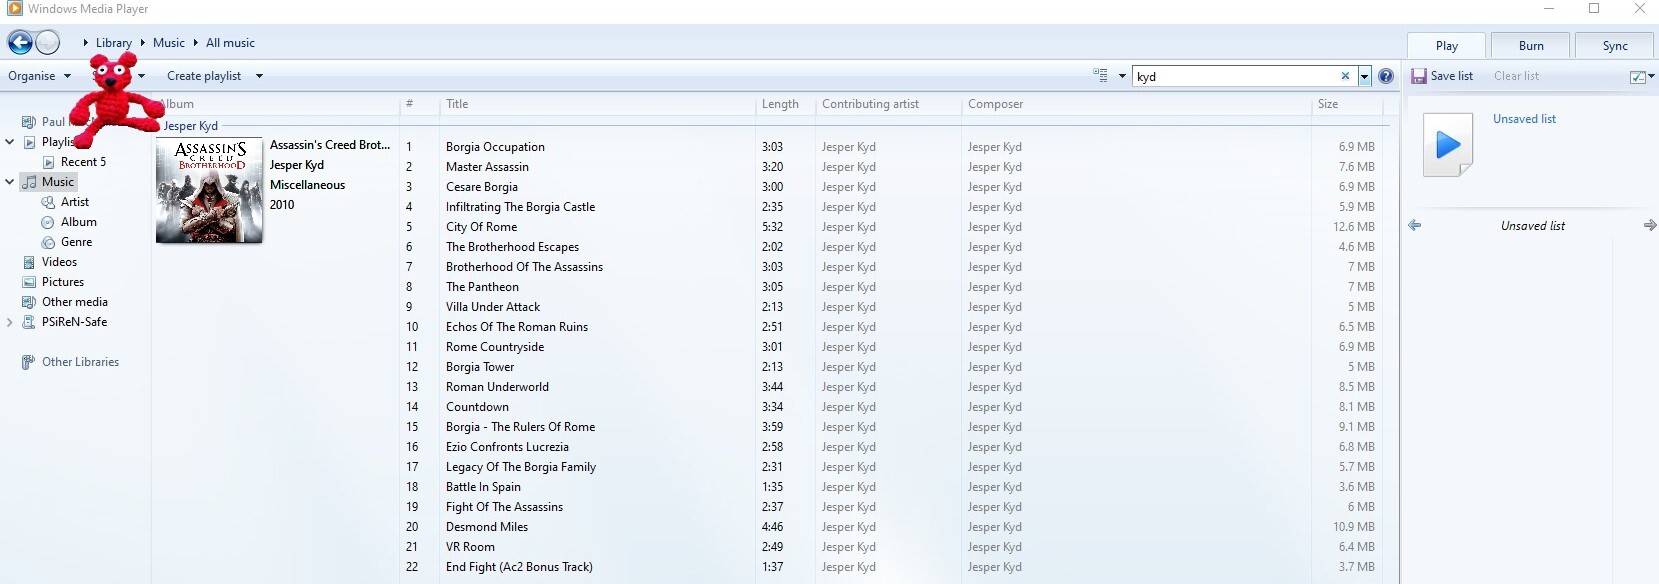Open Help with the question mark icon
This screenshot has width=1659, height=584.
(1386, 76)
